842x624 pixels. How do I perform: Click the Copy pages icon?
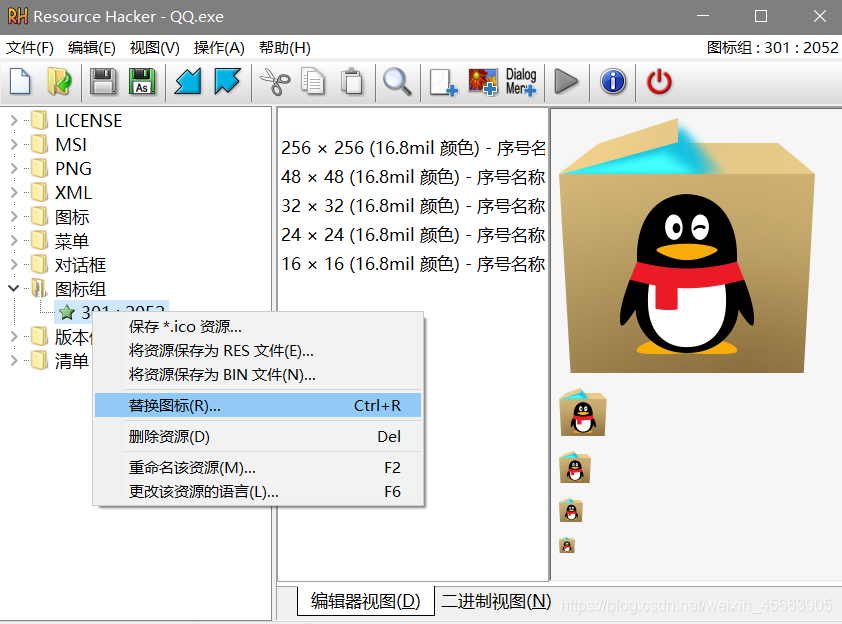313,82
